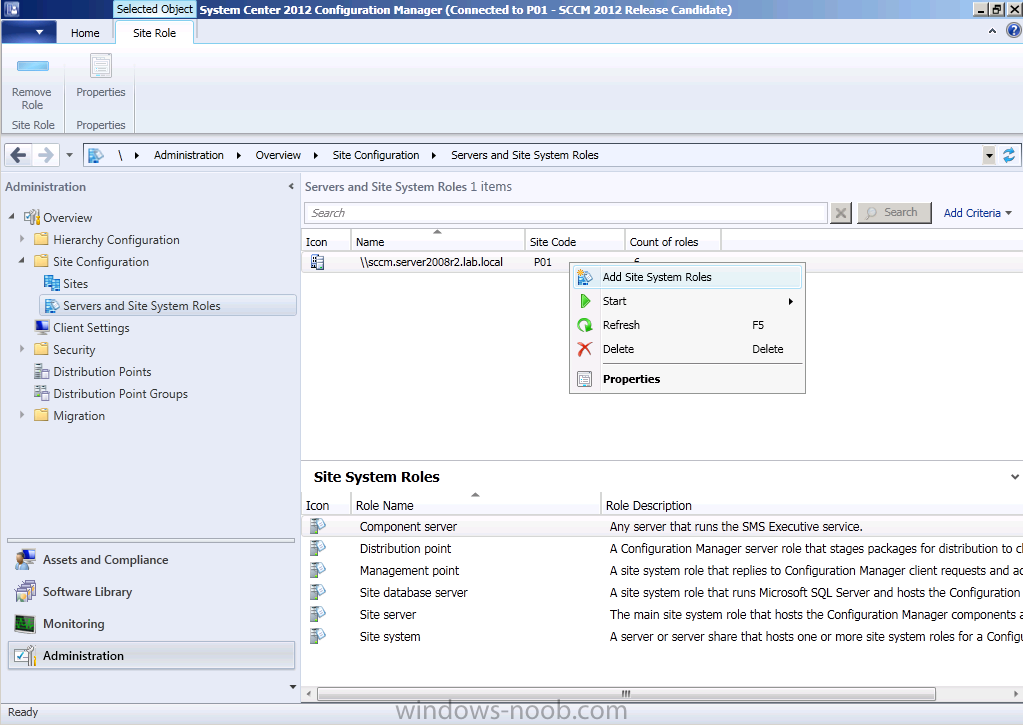Select the Distribution Point Groups node
The width and height of the screenshot is (1023, 725).
click(121, 393)
